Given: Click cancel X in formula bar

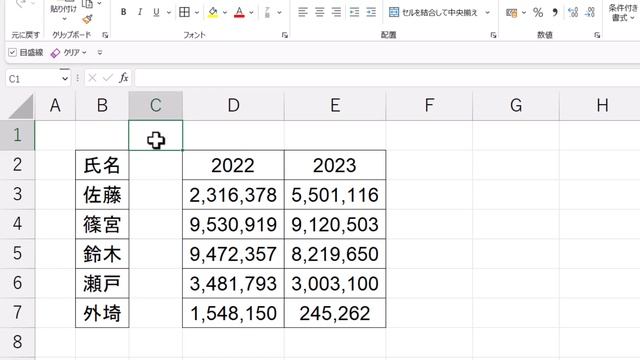Looking at the screenshot, I should (92, 78).
